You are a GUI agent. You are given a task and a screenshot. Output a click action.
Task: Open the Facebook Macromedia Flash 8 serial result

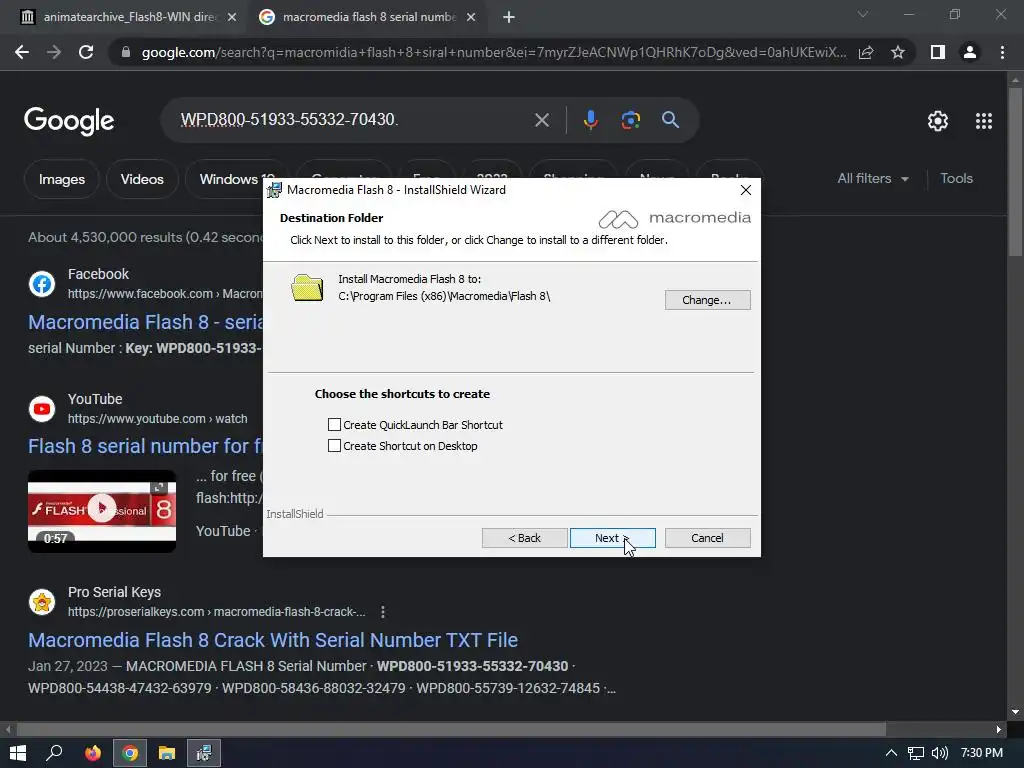(146, 322)
